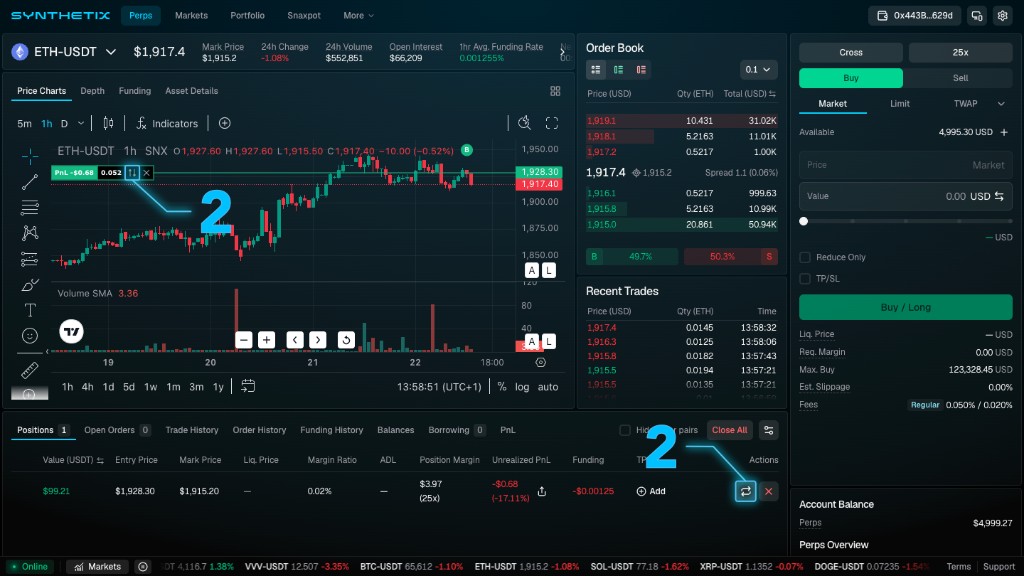Open the emoji icons tool
This screenshot has width=1024, height=576.
pos(29,336)
